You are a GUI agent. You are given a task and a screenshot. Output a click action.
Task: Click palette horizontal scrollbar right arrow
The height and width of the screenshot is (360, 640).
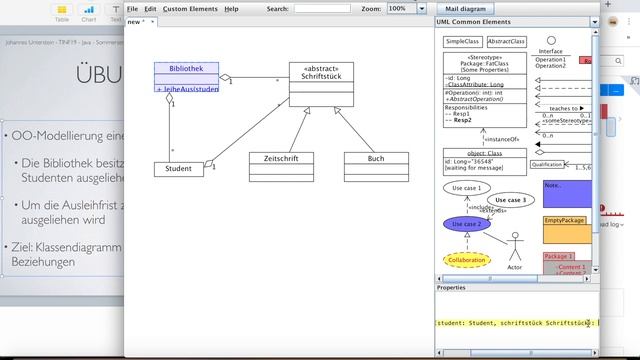(587, 279)
